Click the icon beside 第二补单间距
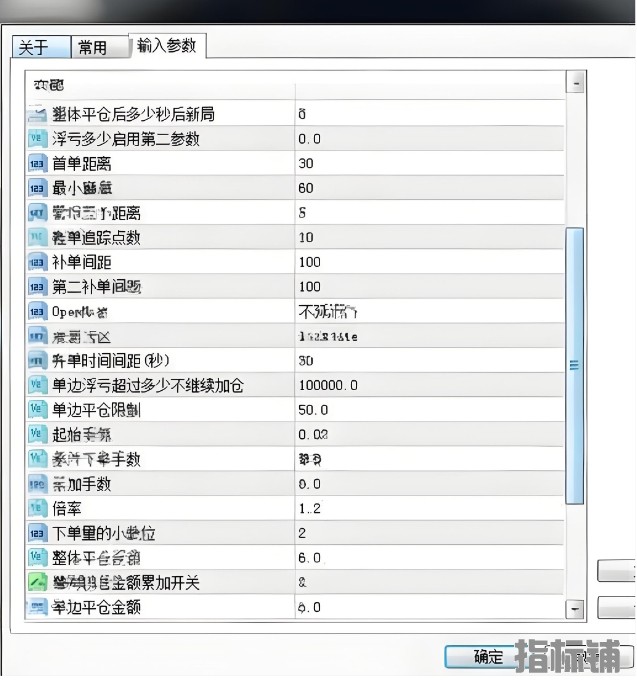This screenshot has height=681, width=637. tap(38, 287)
